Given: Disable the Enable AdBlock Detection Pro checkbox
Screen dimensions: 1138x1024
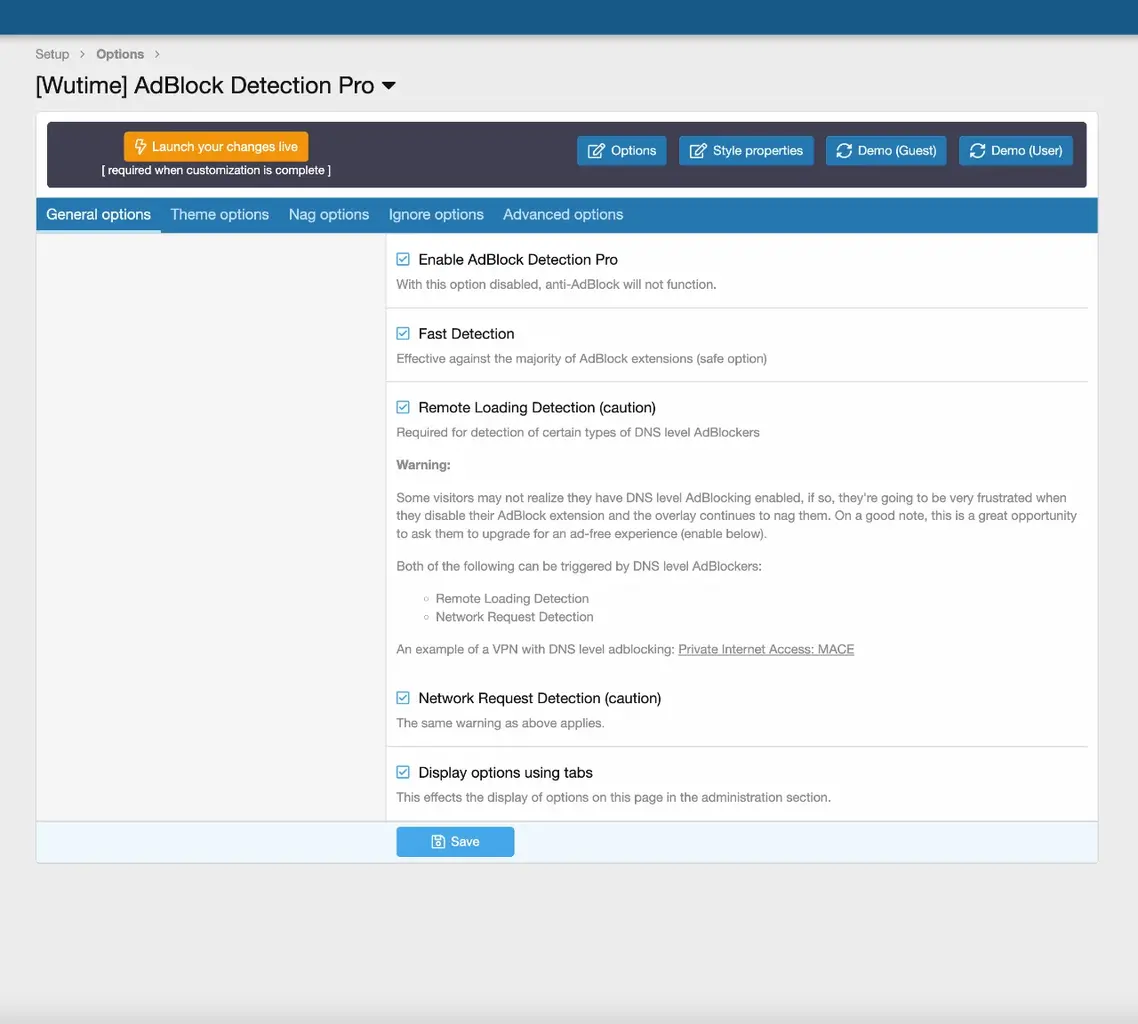Looking at the screenshot, I should point(403,259).
